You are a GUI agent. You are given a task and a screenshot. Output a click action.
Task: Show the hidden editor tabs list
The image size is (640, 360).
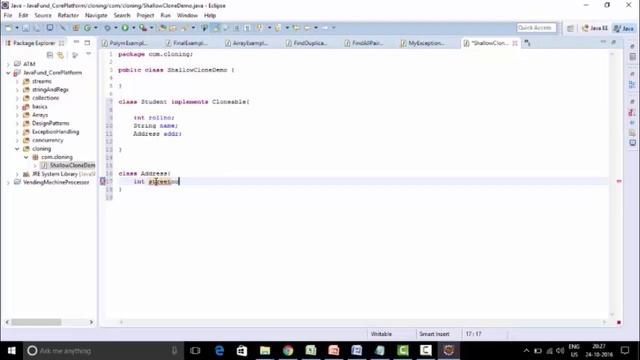(527, 43)
